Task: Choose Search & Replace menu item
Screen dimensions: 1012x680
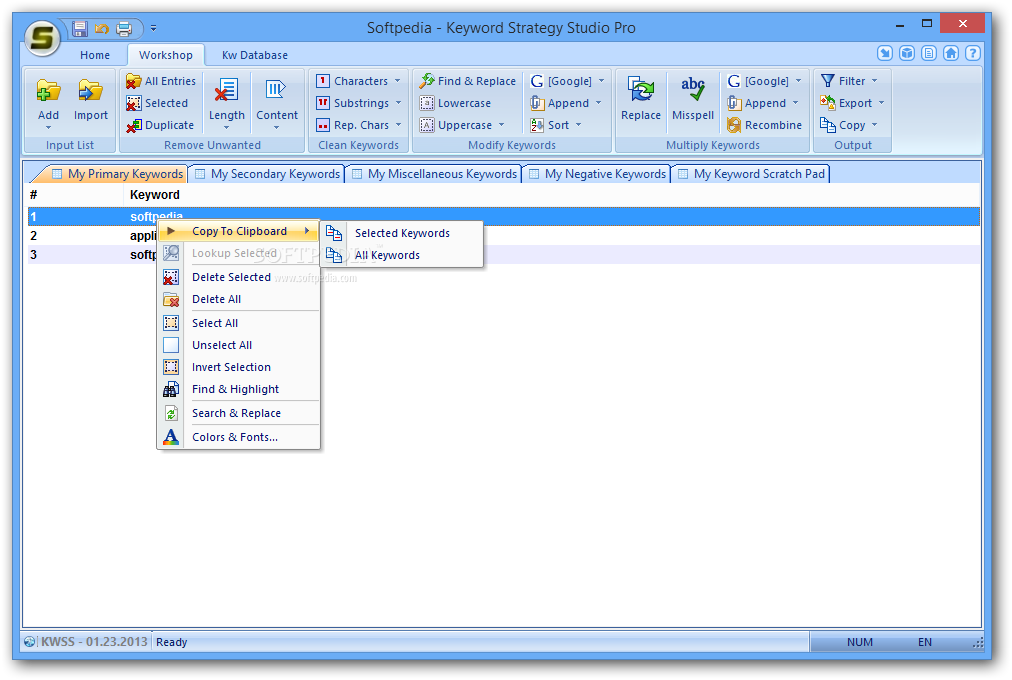Action: [239, 414]
